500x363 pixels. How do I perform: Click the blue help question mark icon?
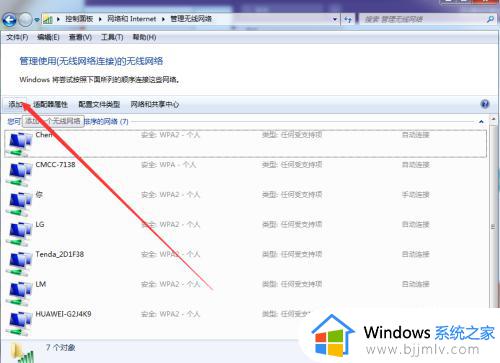coord(485,104)
